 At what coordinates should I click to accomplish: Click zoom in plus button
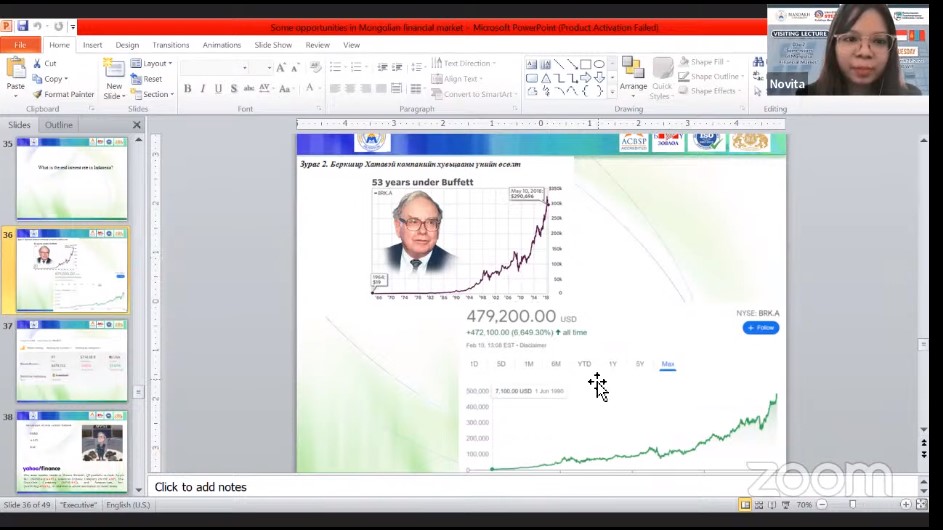906,505
